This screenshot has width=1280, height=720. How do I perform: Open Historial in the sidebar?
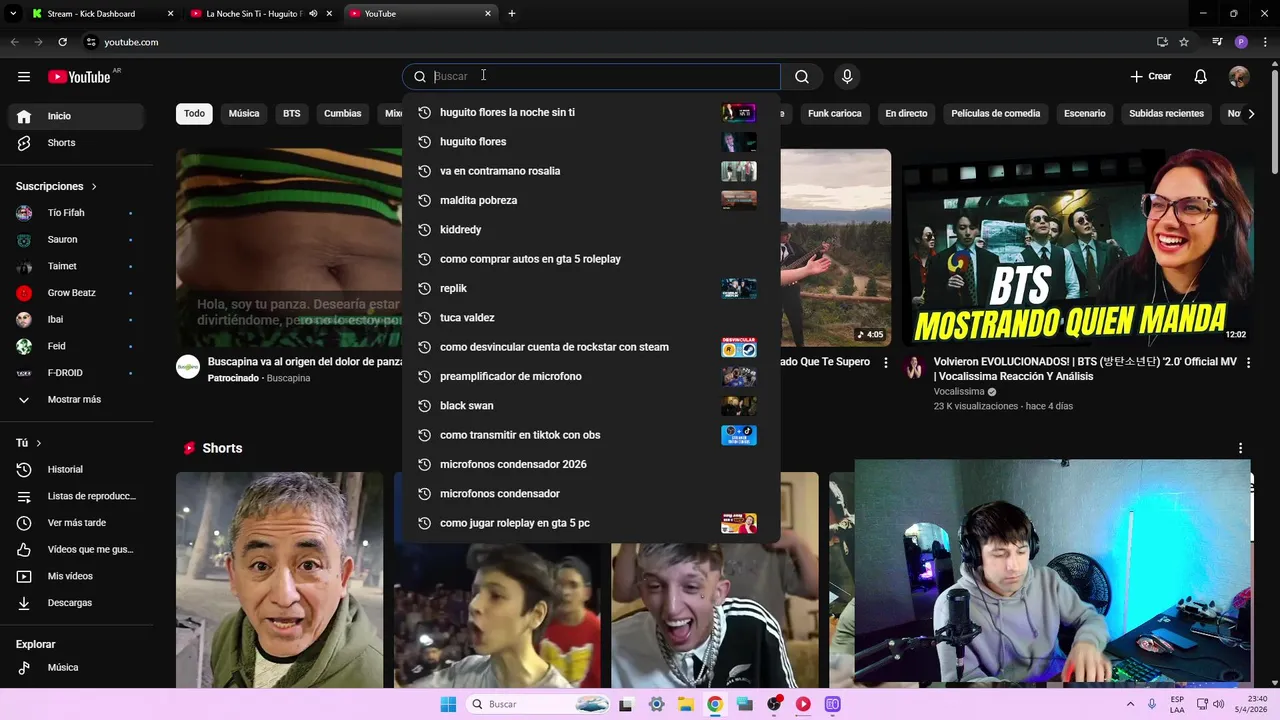coord(76,470)
